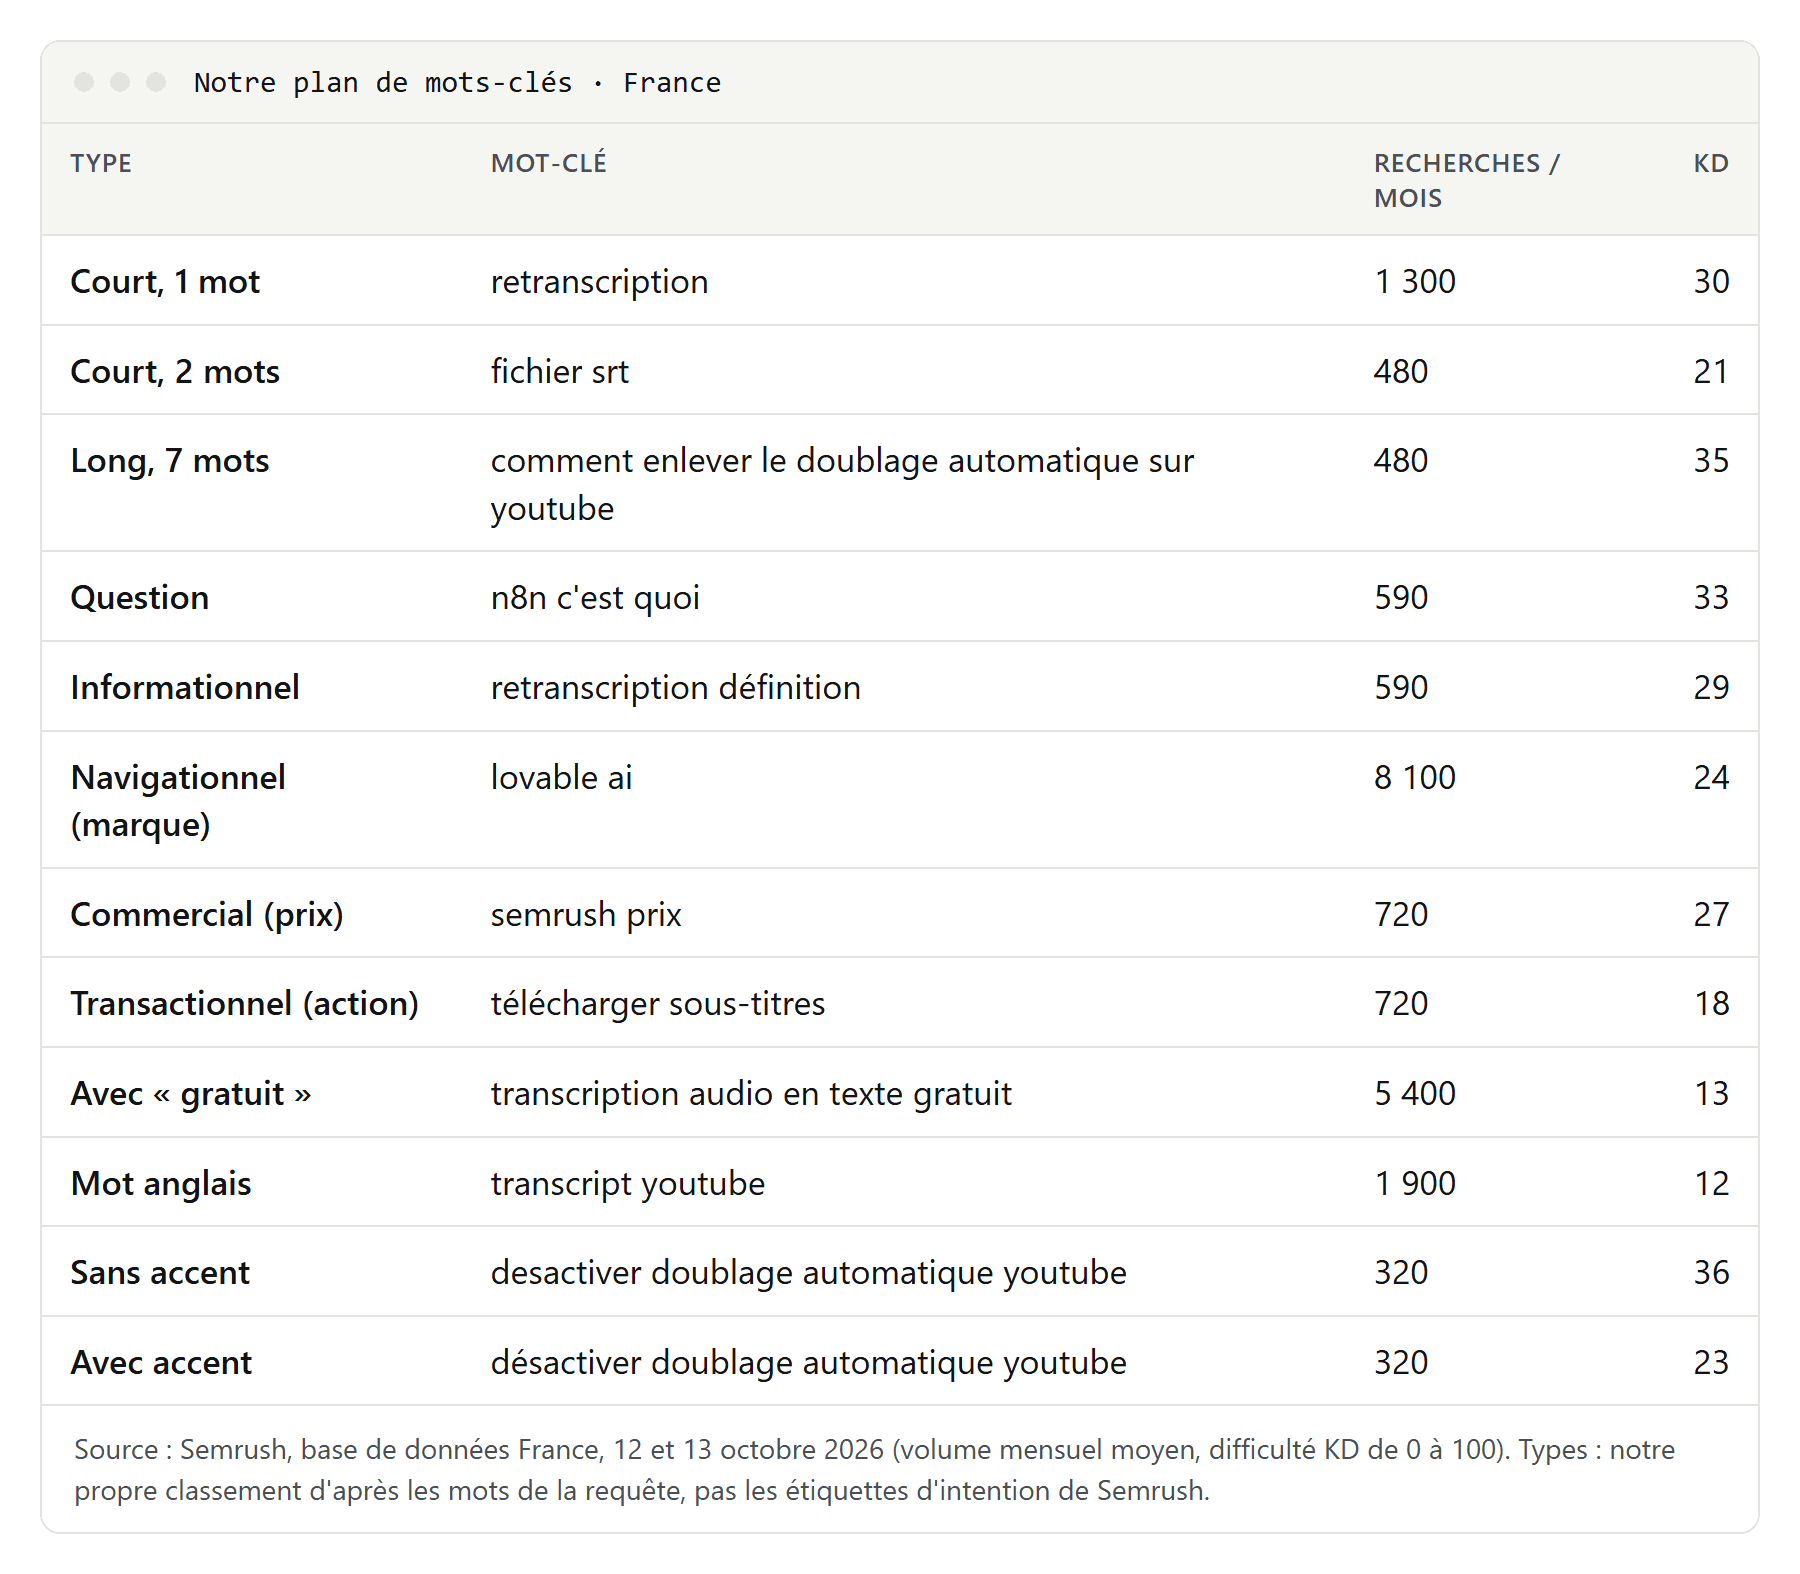Click the Source footnote starting 'Source : Semrush'

(x=874, y=1470)
